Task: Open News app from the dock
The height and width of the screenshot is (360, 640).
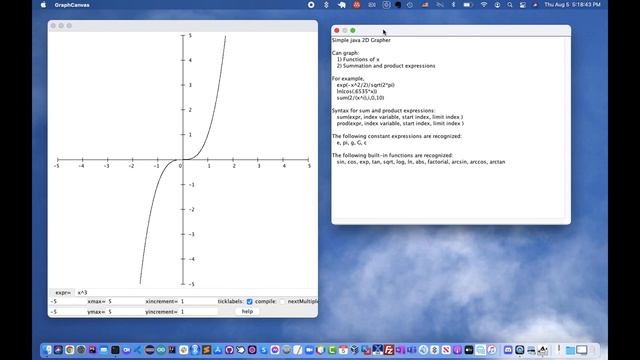Action: [x=446, y=350]
